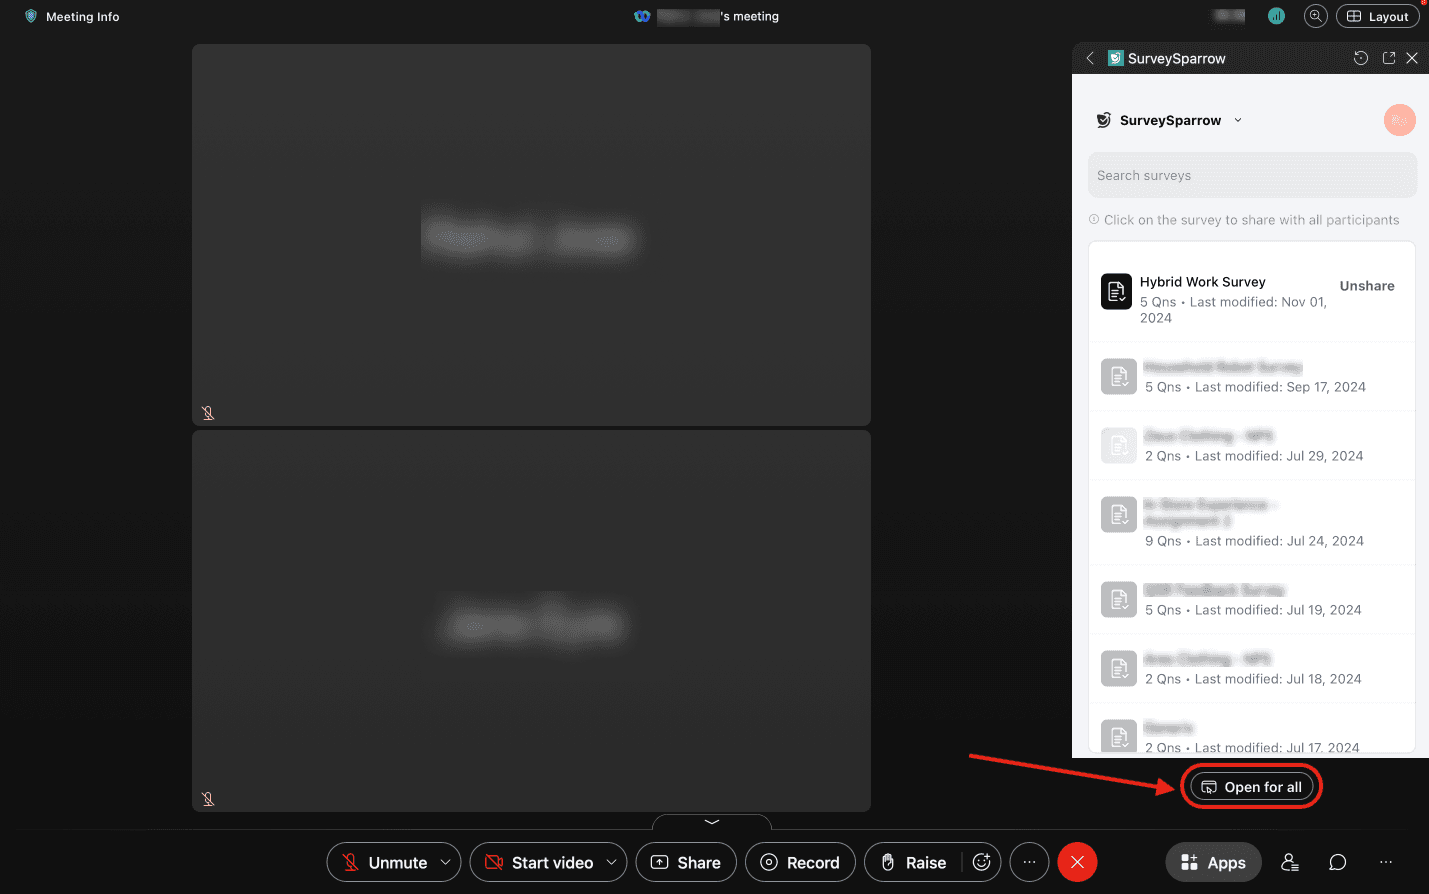Expand the video options arrow beside Start video
The width and height of the screenshot is (1429, 894).
point(611,862)
